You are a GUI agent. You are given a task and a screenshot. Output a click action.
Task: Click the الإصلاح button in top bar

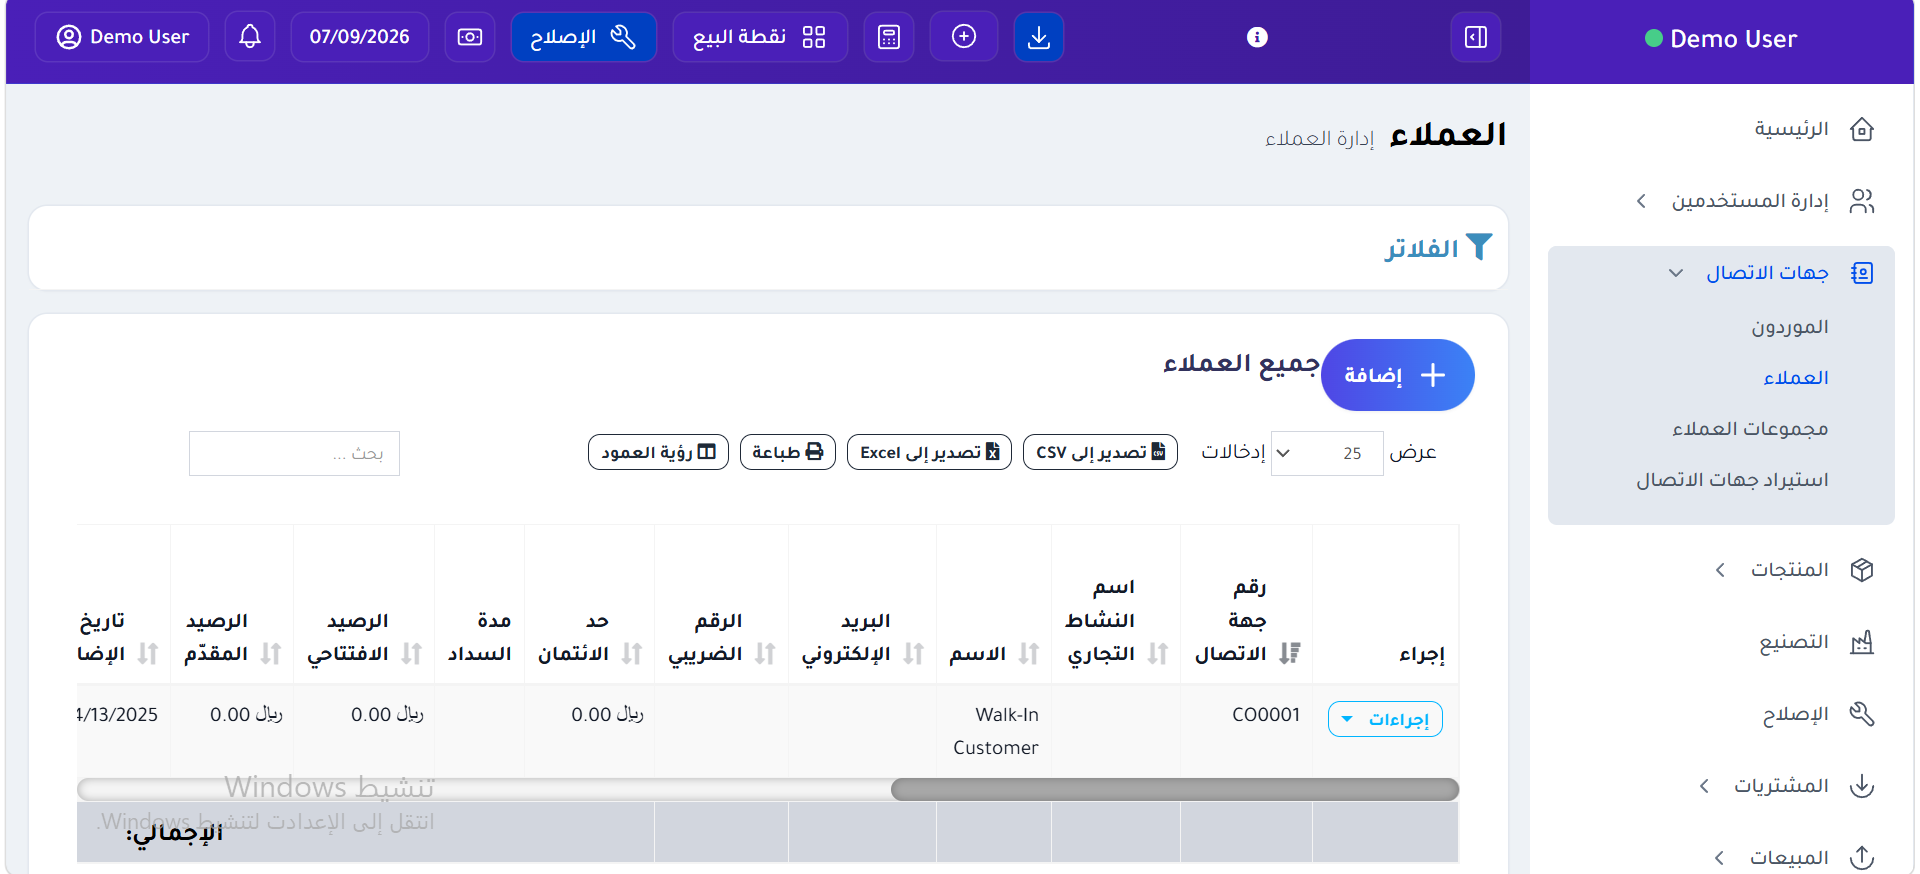pos(584,37)
